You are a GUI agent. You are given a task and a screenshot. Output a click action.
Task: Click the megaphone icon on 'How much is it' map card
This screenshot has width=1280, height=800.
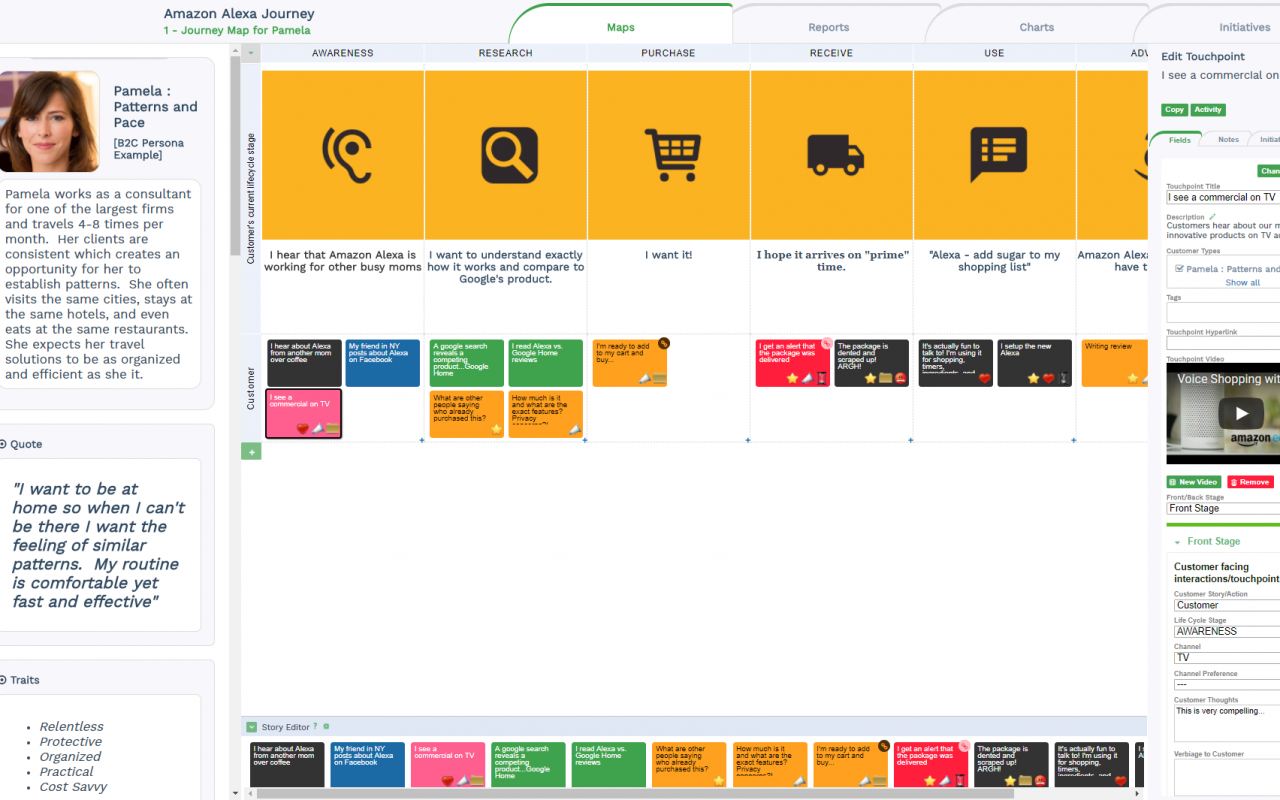[575, 429]
